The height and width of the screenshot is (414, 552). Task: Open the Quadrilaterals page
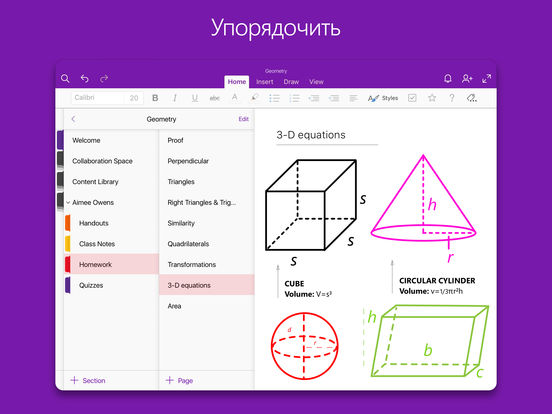tap(207, 244)
